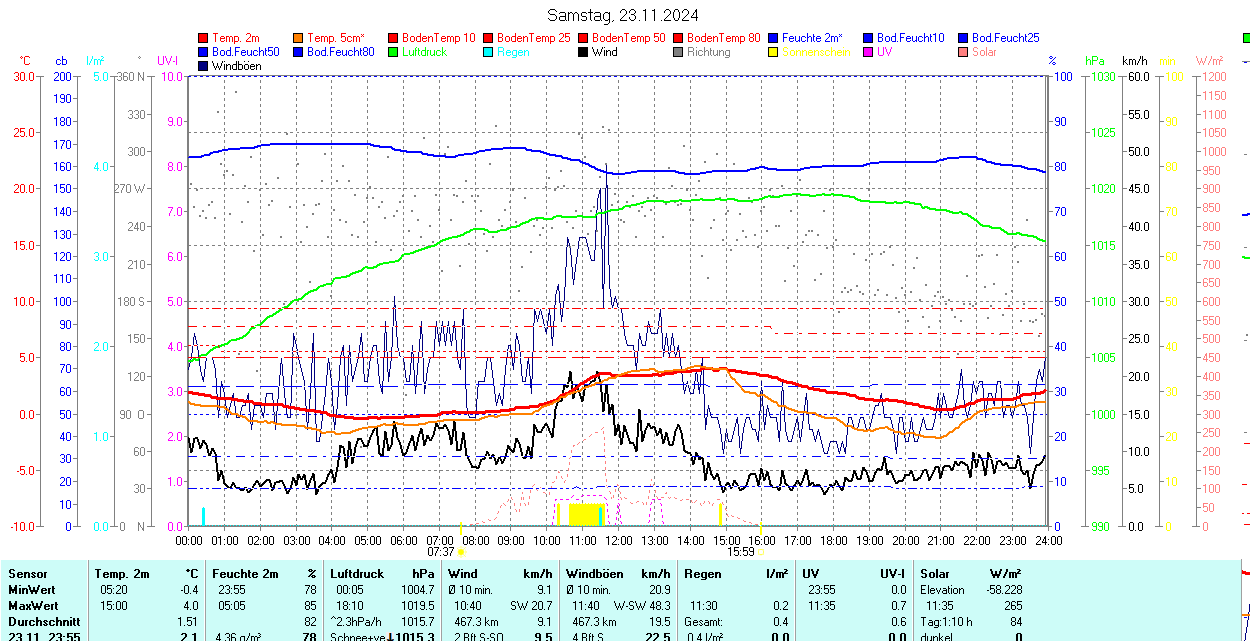Select the green Luftdruck legend marker
The image size is (1250, 641).
point(394,52)
